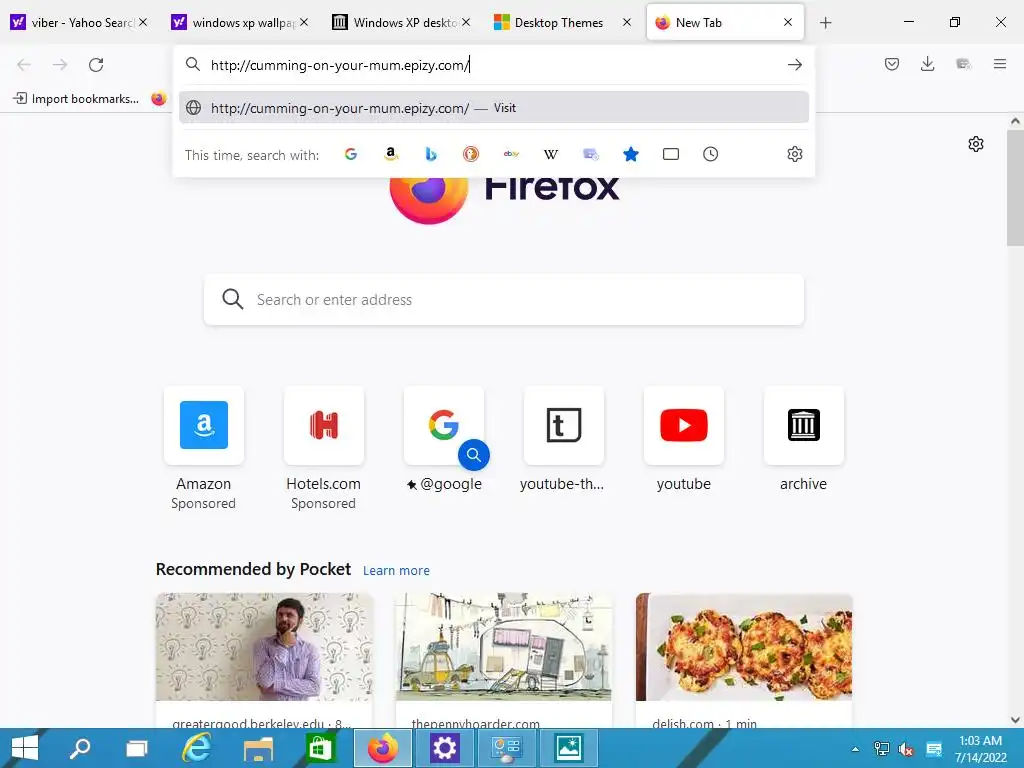Reload the current page

[96, 65]
